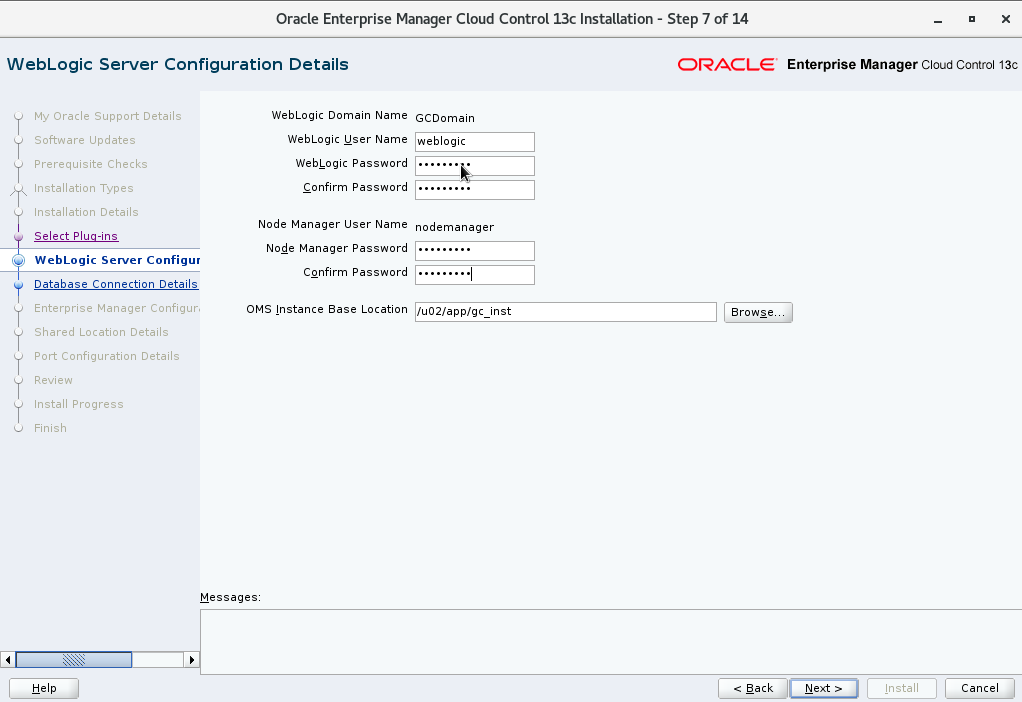Click the Next > button
Viewport: 1022px width, 702px height.
tap(823, 688)
